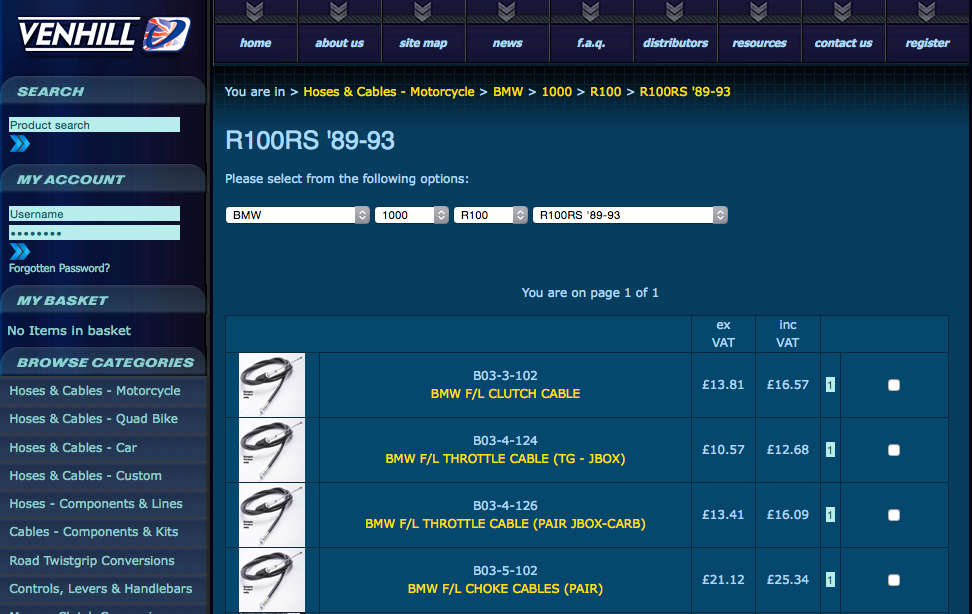Open the news menu item
Viewport: 972px width, 614px height.
508,43
